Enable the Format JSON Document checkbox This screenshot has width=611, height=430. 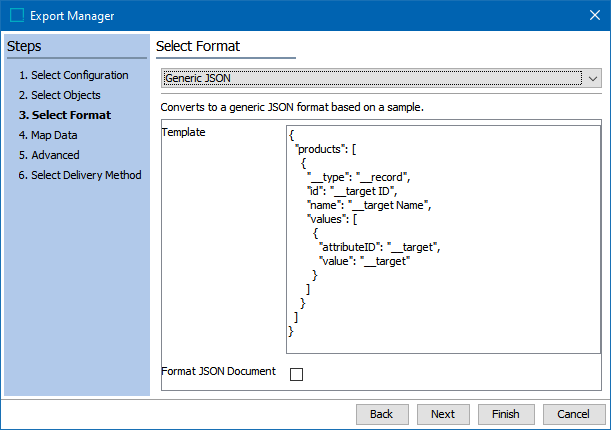296,374
